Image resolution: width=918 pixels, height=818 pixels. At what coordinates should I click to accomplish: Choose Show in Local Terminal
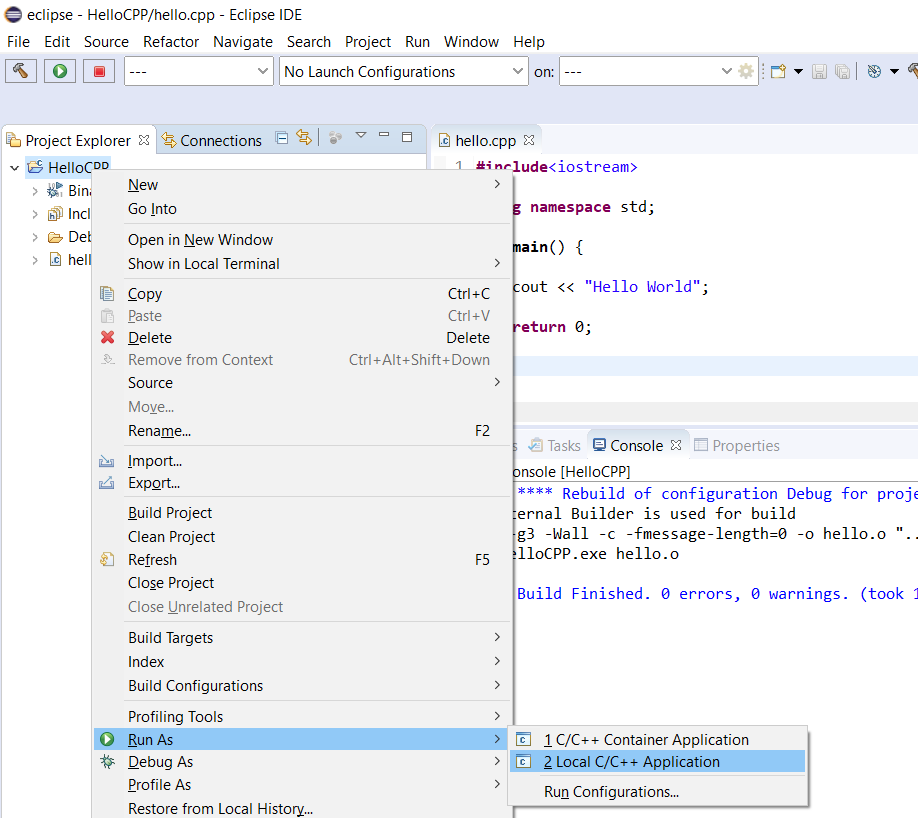tap(302, 263)
